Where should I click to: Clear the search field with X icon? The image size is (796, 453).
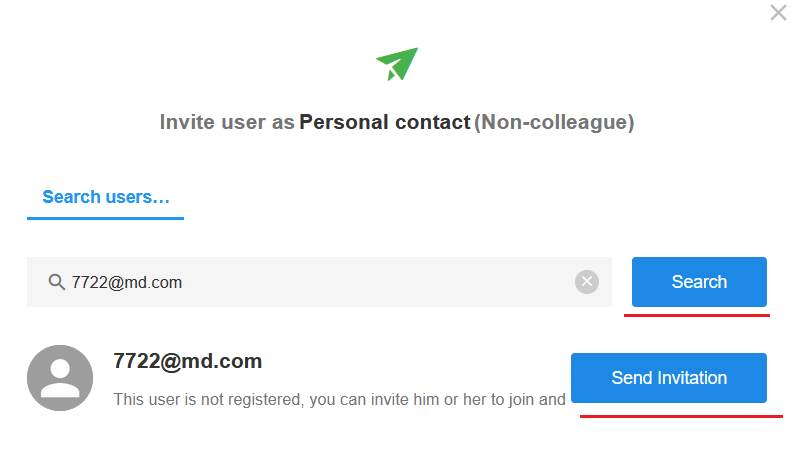click(x=587, y=282)
